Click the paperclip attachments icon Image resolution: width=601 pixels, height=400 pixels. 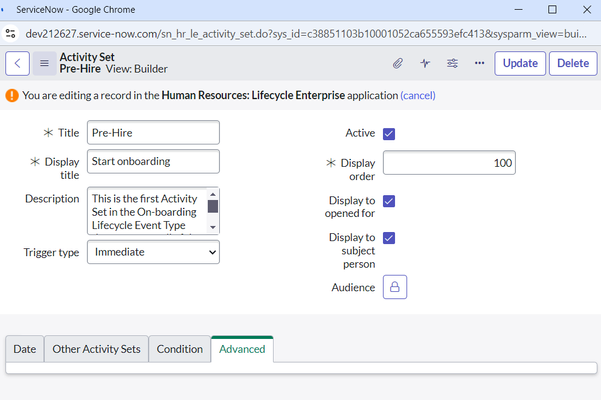click(x=398, y=63)
